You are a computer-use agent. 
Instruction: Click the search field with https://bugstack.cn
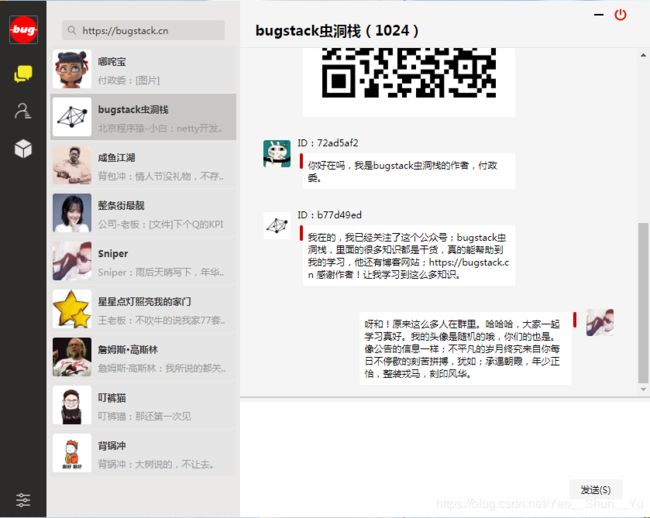[x=143, y=30]
